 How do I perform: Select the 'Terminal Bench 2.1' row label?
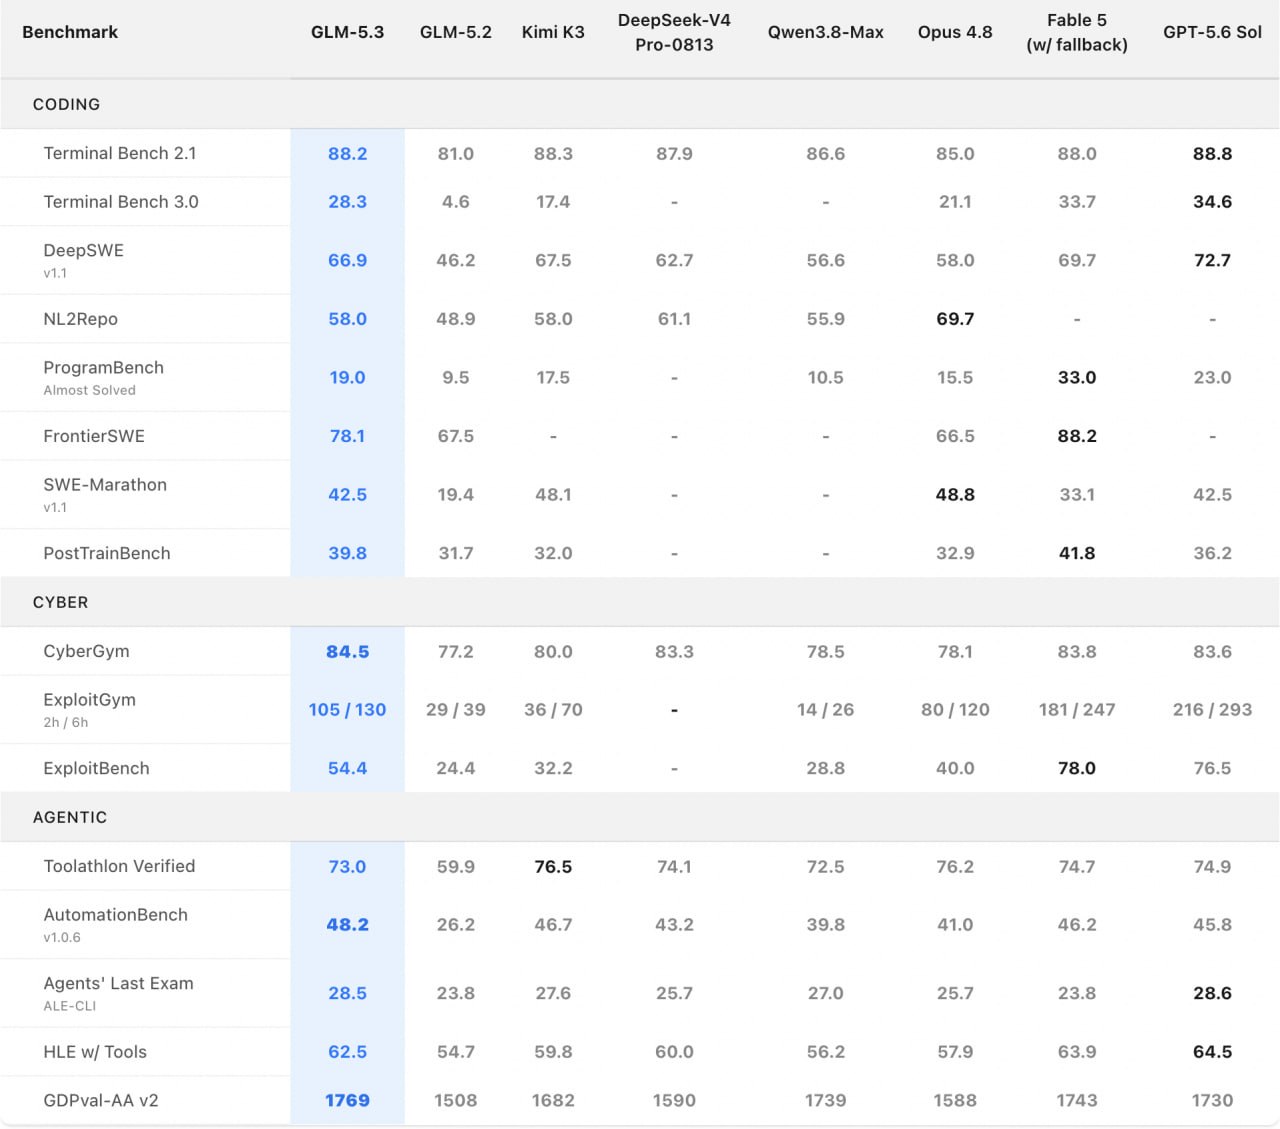pyautogui.click(x=120, y=153)
